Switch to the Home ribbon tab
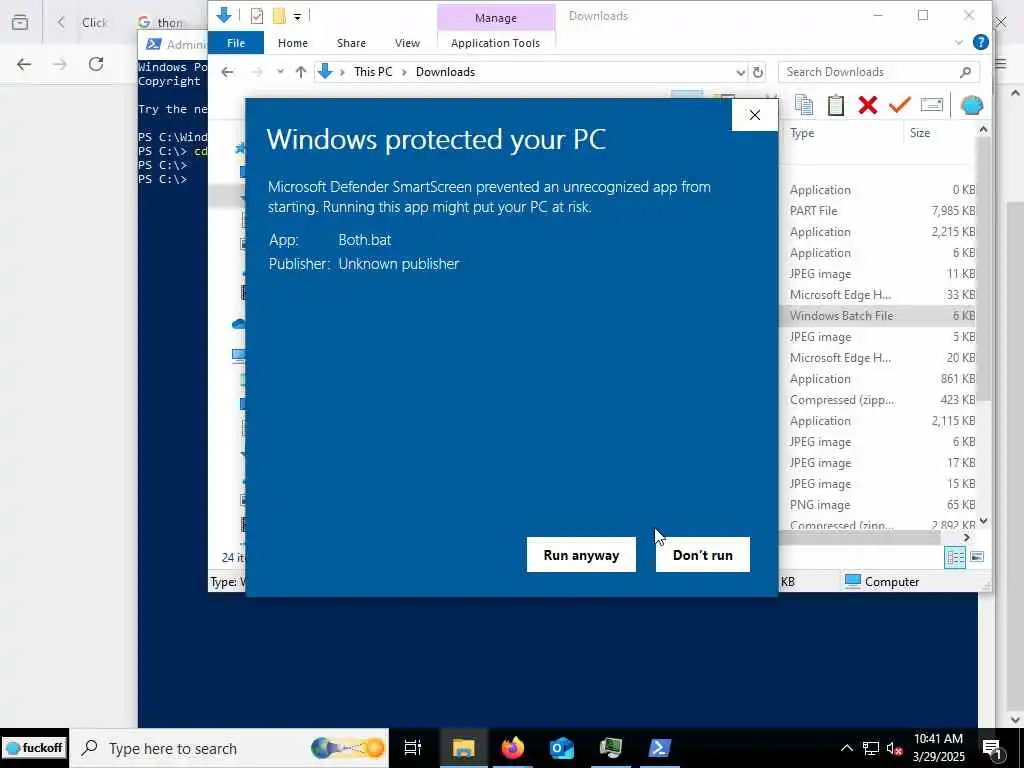The width and height of the screenshot is (1024, 768). pyautogui.click(x=292, y=42)
